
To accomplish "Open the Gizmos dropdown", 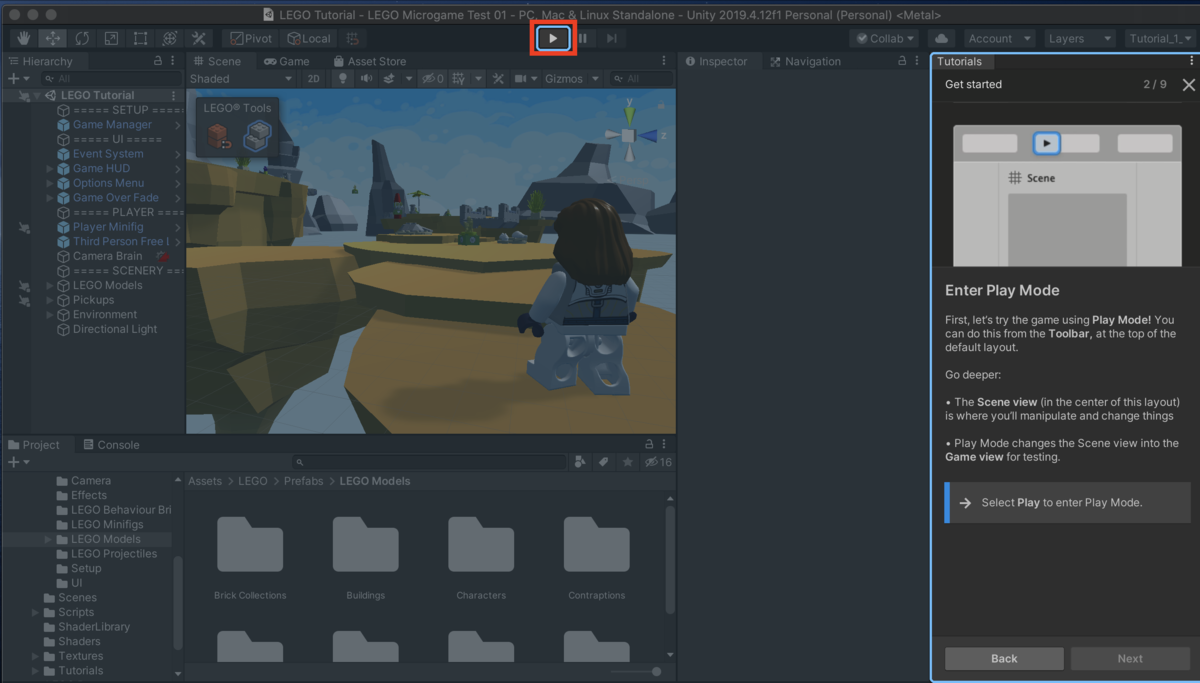I will 572,78.
